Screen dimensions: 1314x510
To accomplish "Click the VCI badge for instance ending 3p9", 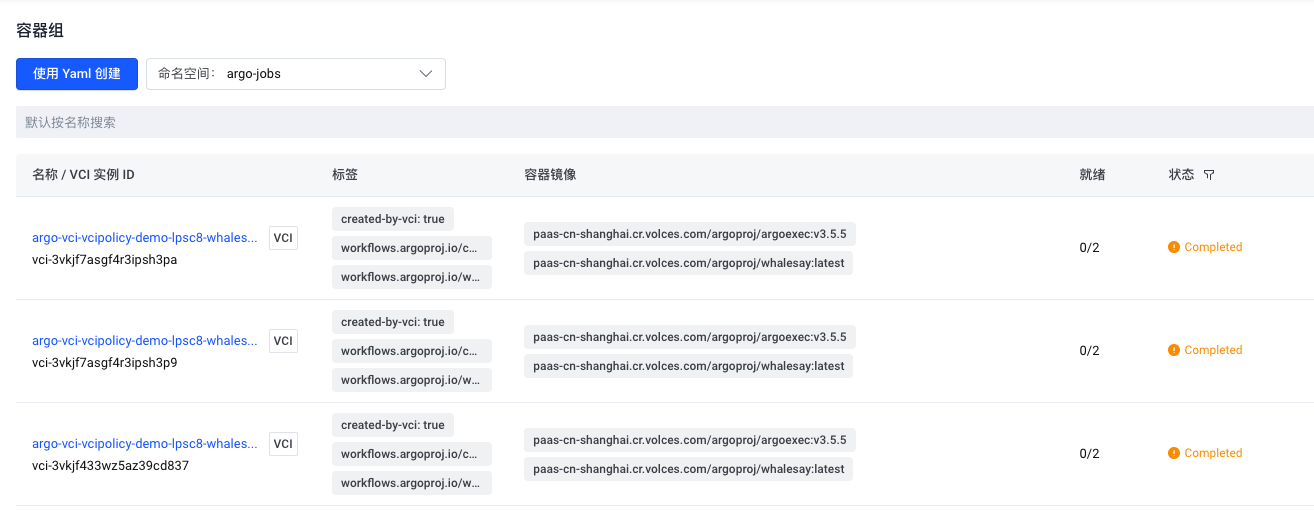I will (284, 341).
